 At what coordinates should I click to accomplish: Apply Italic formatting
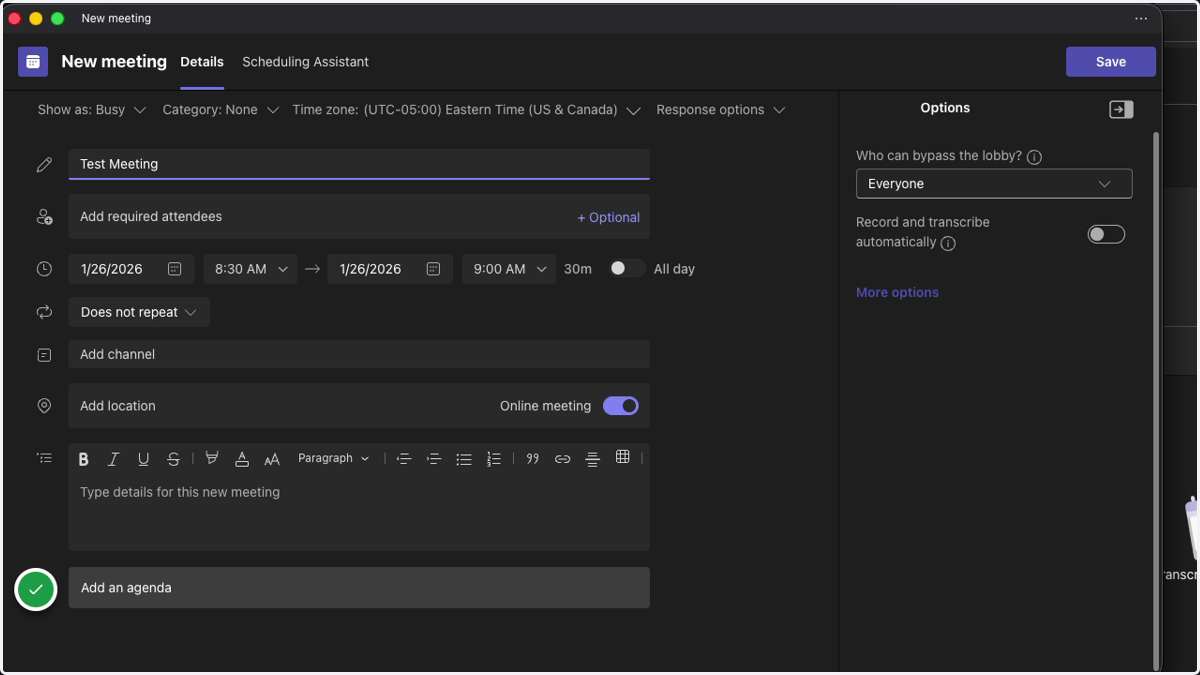click(x=113, y=459)
